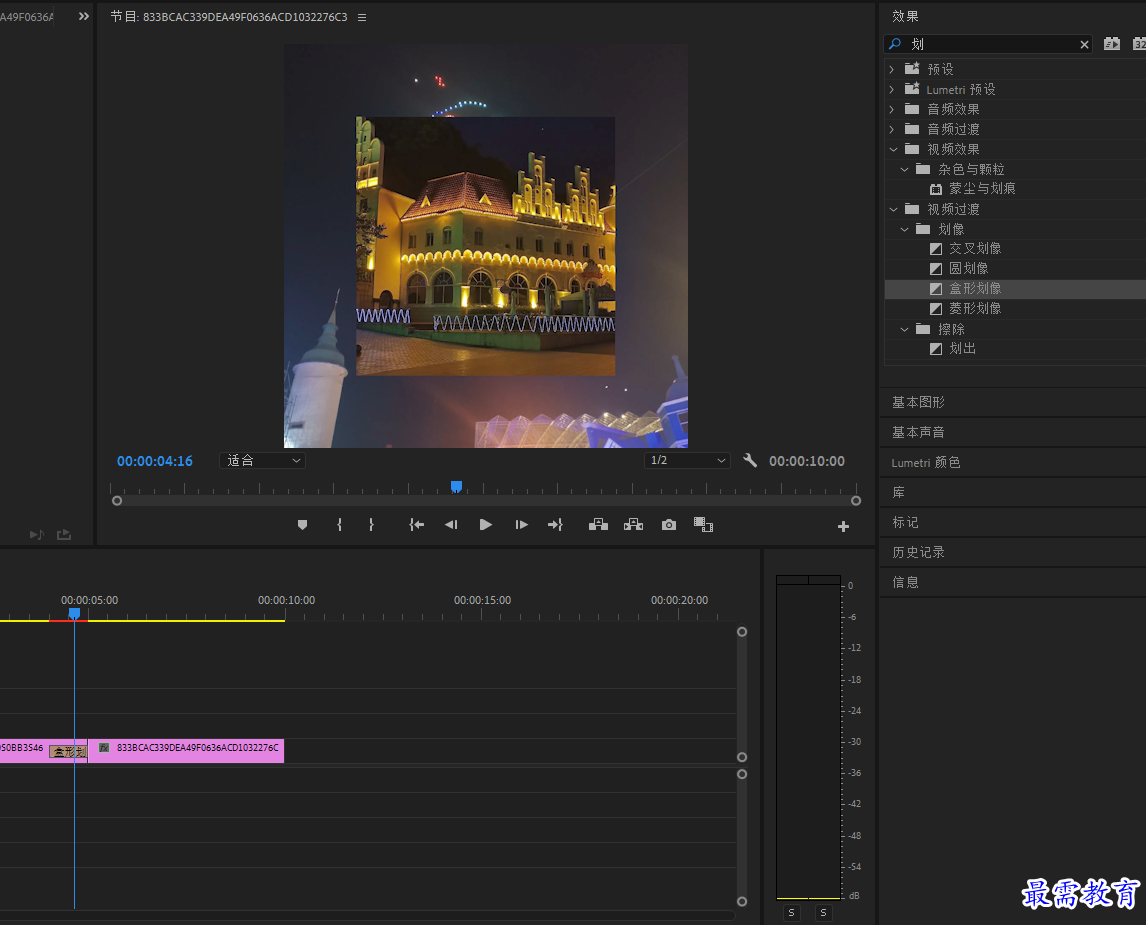Click the video track vertical zoom top handle
The width and height of the screenshot is (1146, 925).
(742, 632)
